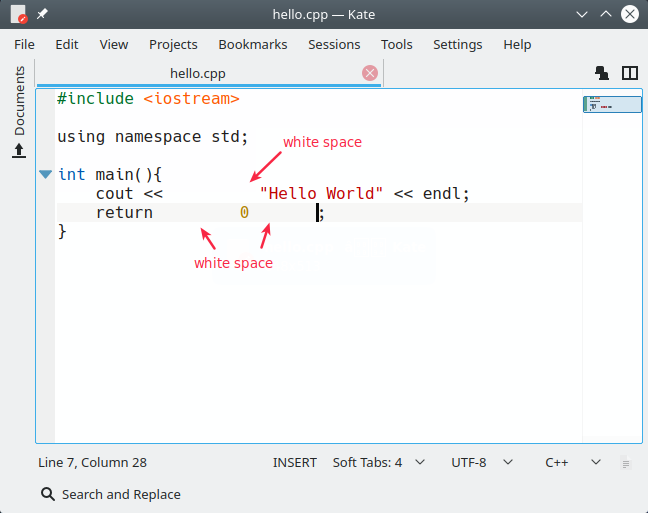The width and height of the screenshot is (648, 513).
Task: Toggle the Documents sidebar panel
Action: tap(19, 100)
